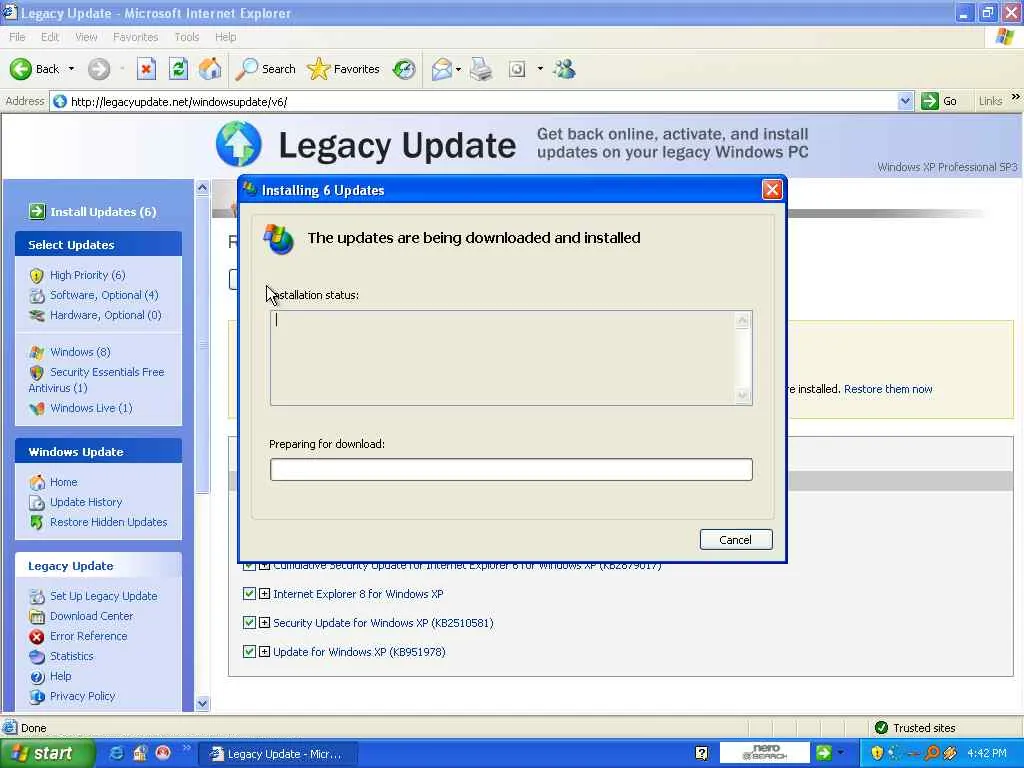The height and width of the screenshot is (768, 1024).
Task: Uncheck Update for Windows XP KB951978
Action: click(x=249, y=651)
